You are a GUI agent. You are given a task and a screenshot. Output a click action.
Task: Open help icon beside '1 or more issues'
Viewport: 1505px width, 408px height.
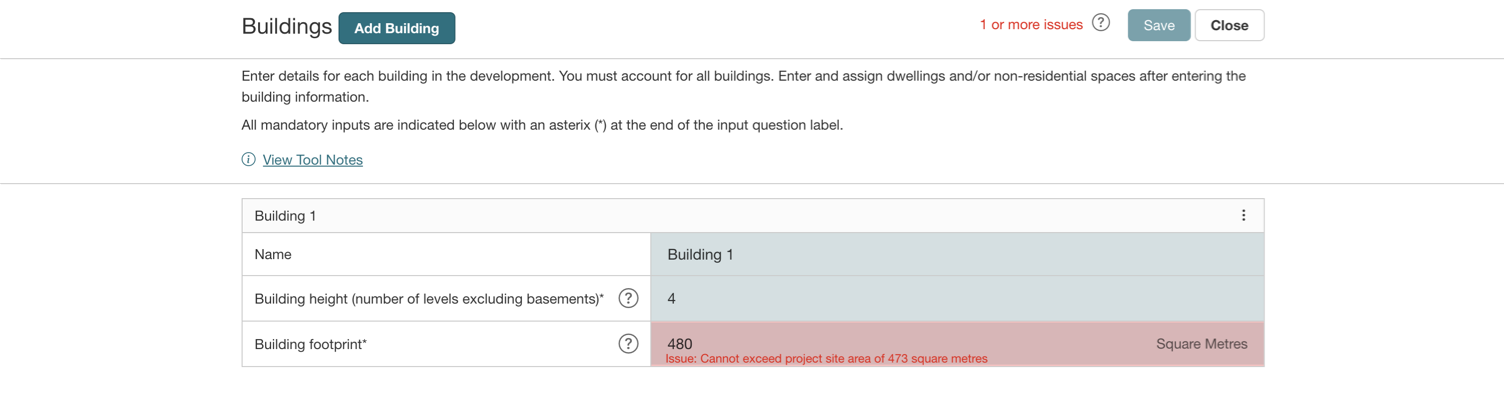tap(1101, 23)
